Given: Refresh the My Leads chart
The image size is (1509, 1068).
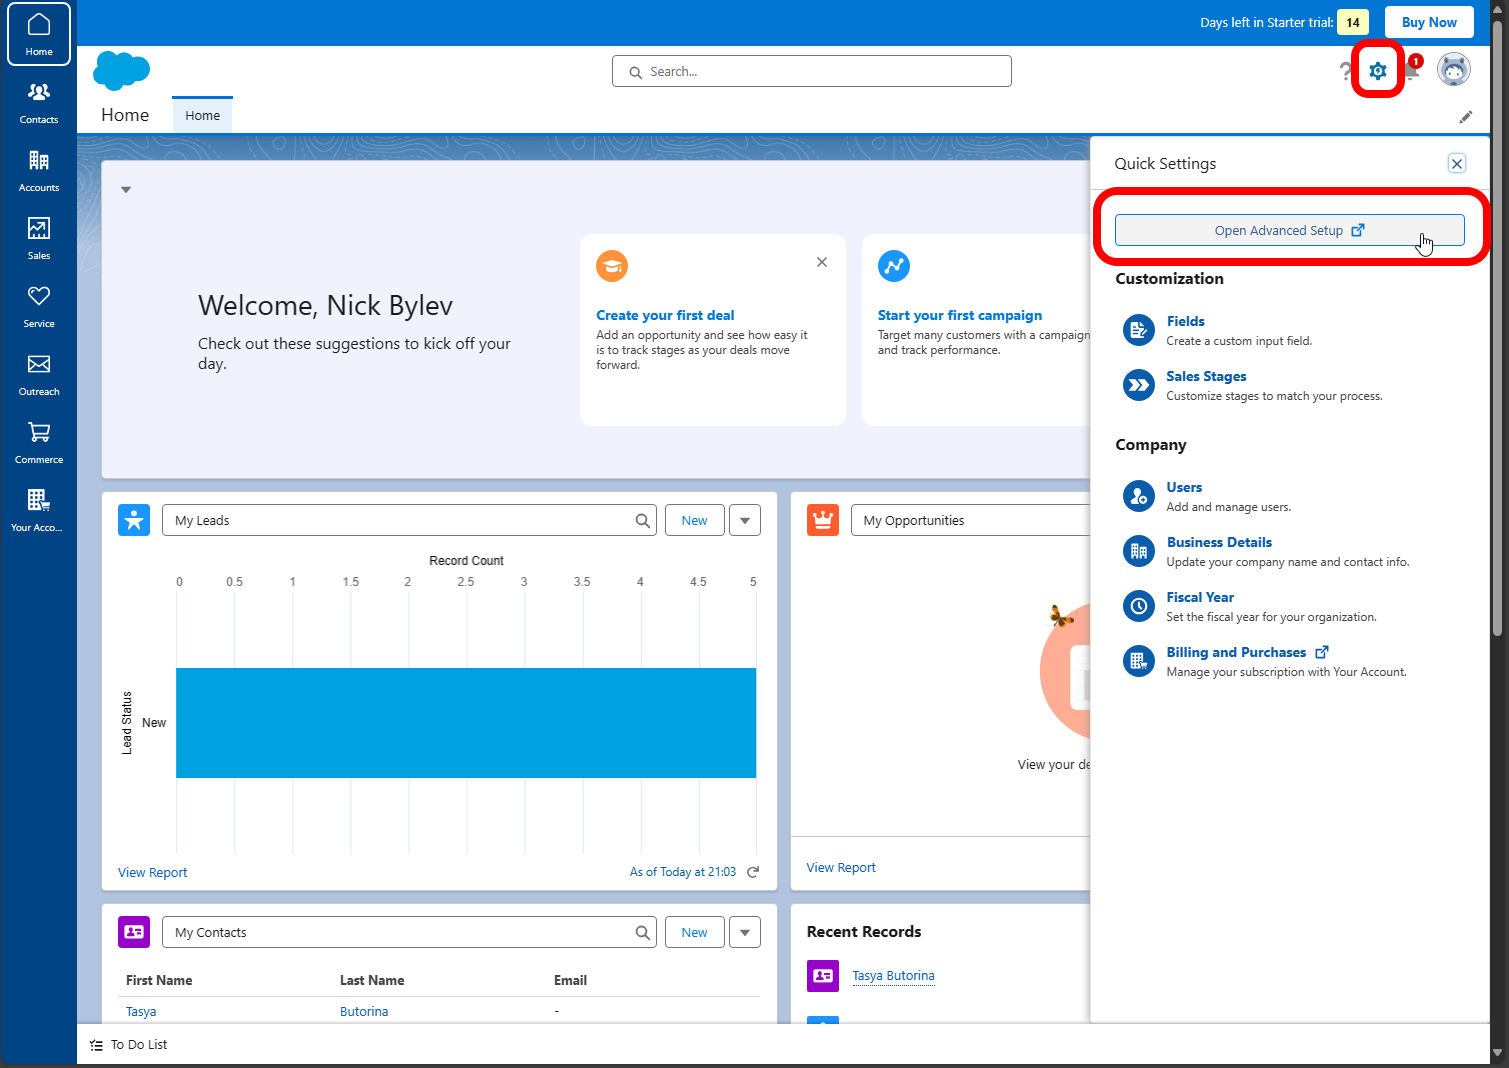Looking at the screenshot, I should [753, 872].
